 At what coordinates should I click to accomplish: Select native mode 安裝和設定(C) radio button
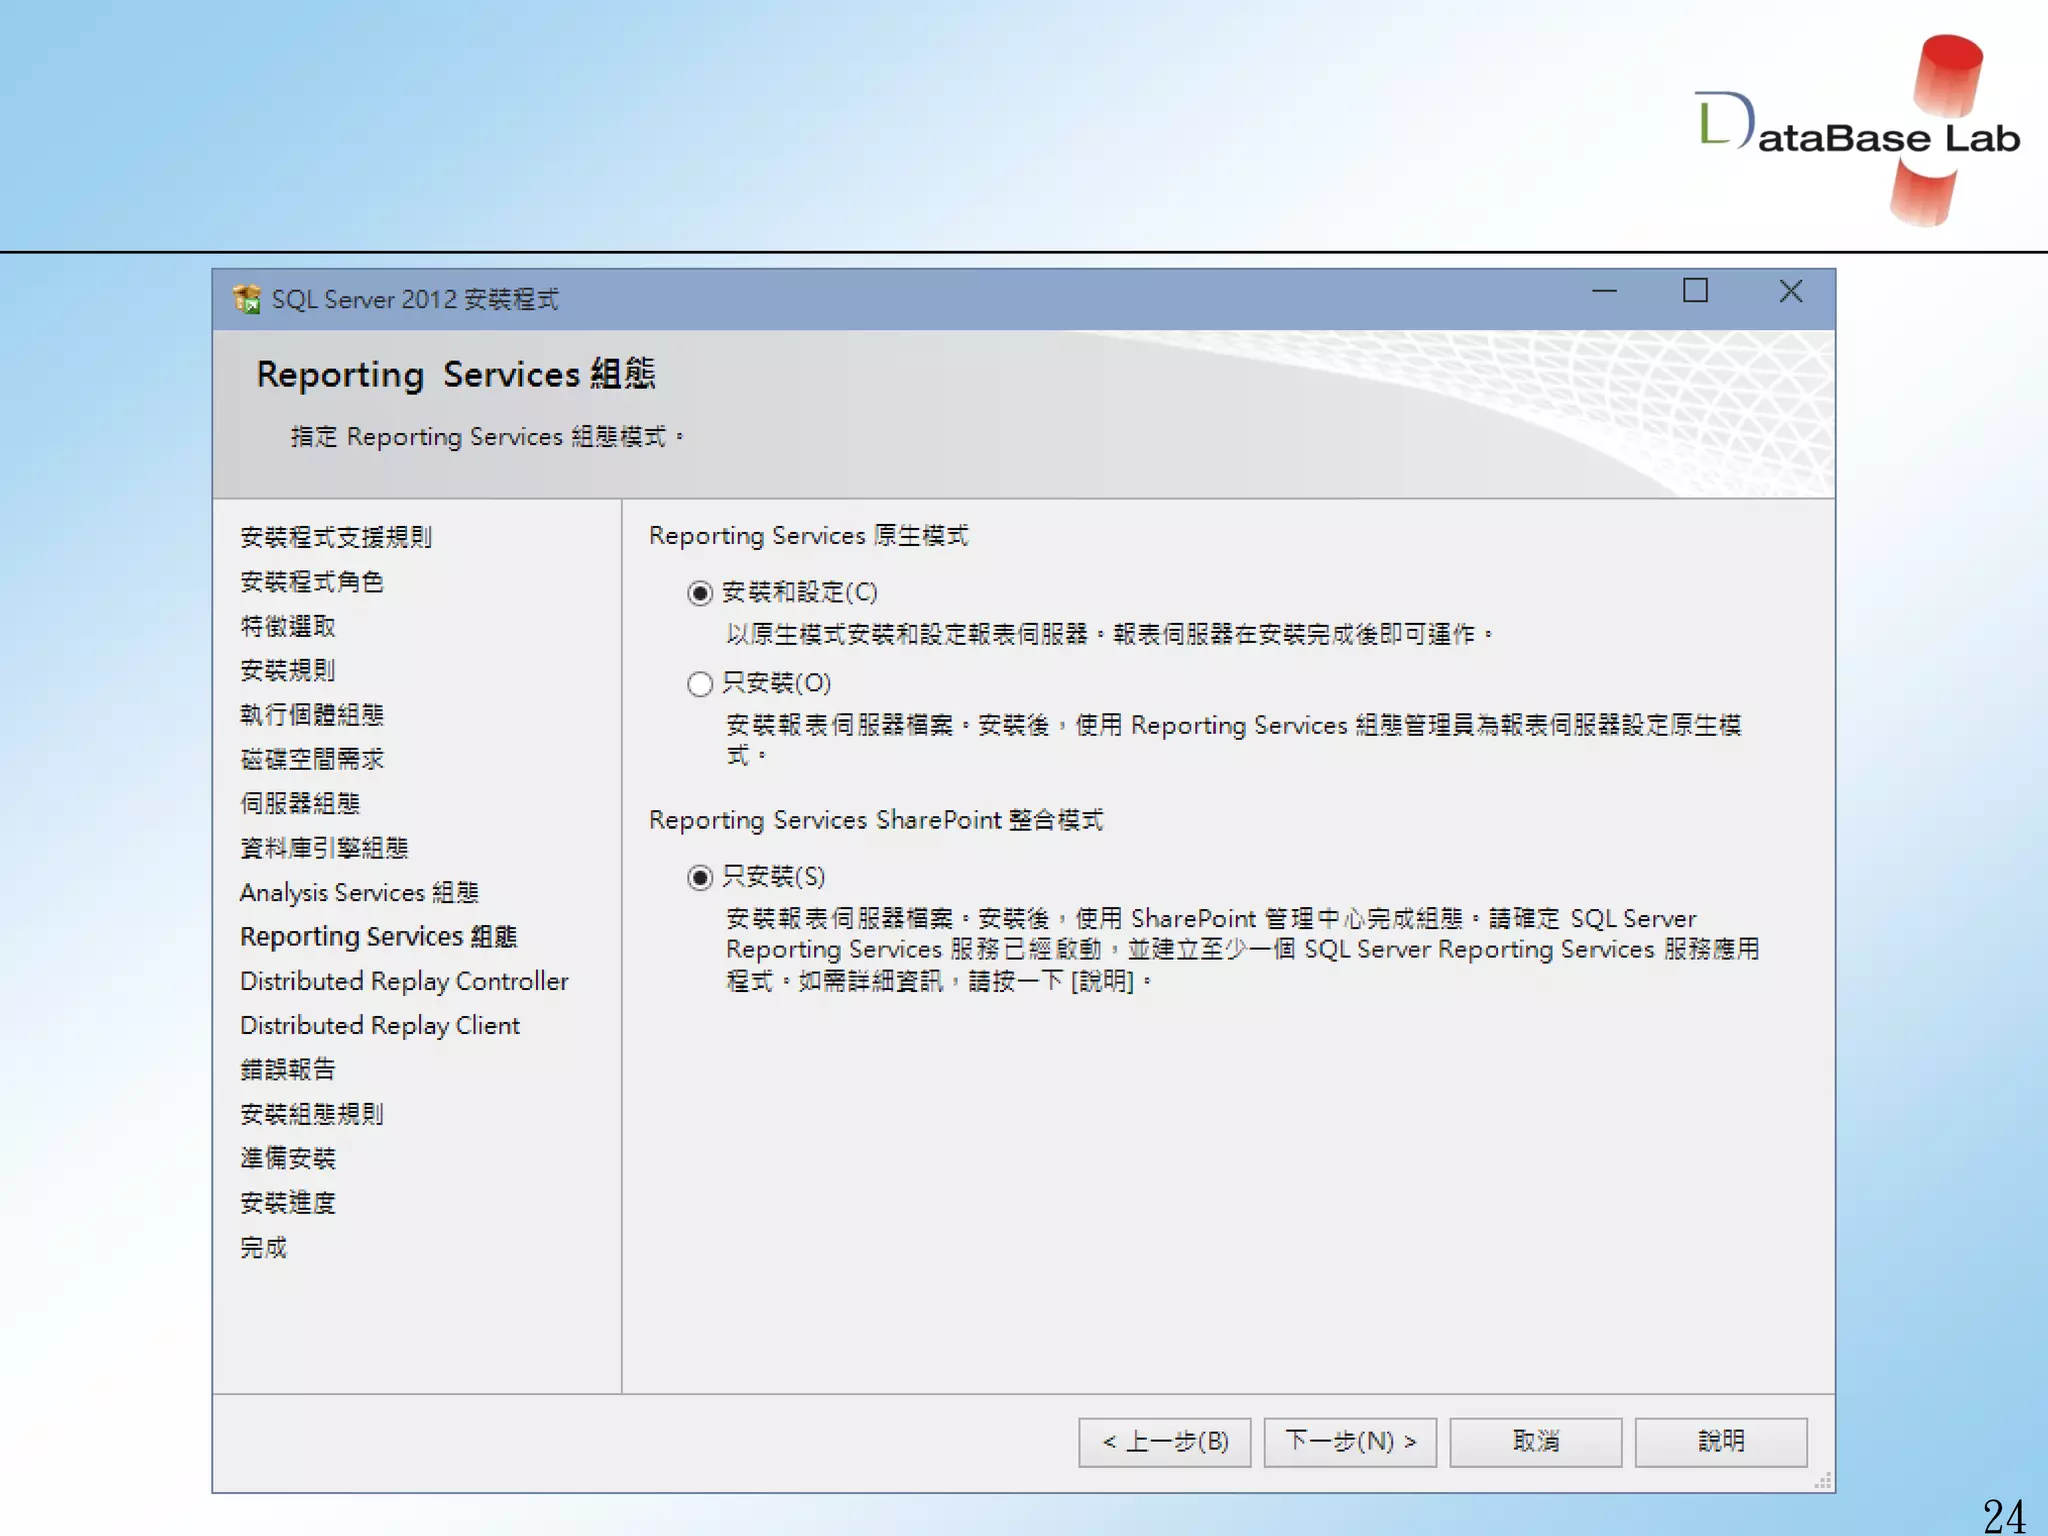click(x=700, y=593)
